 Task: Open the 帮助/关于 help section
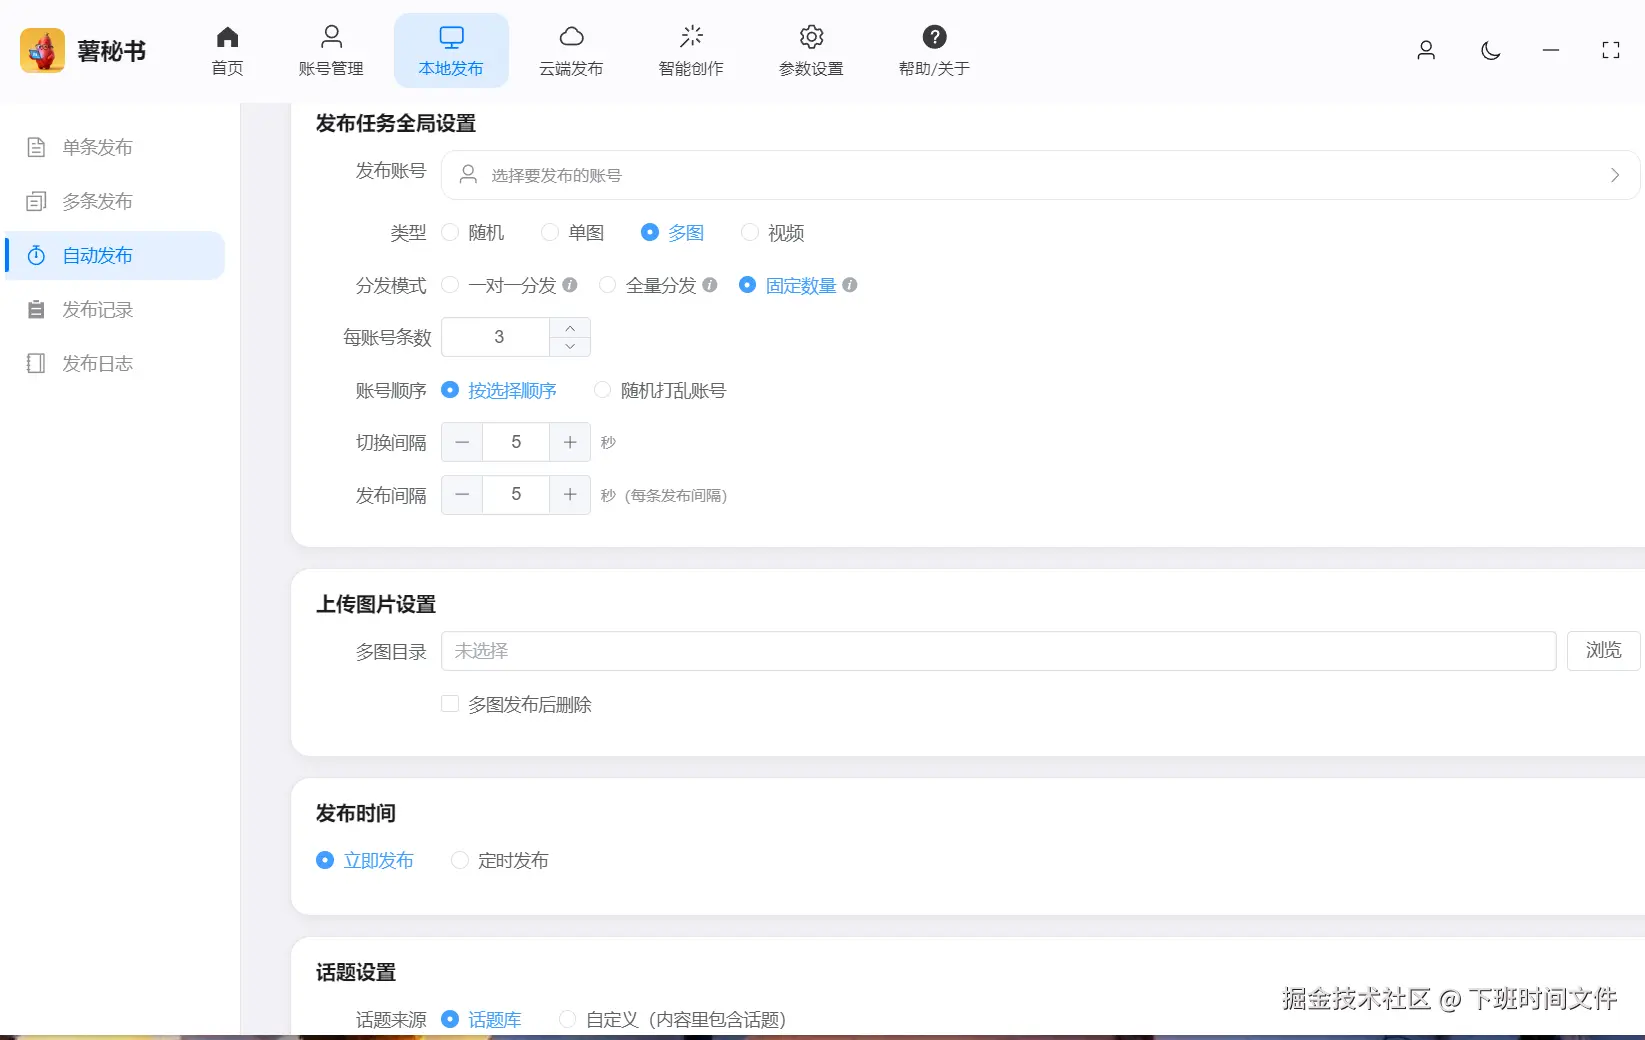click(x=933, y=50)
